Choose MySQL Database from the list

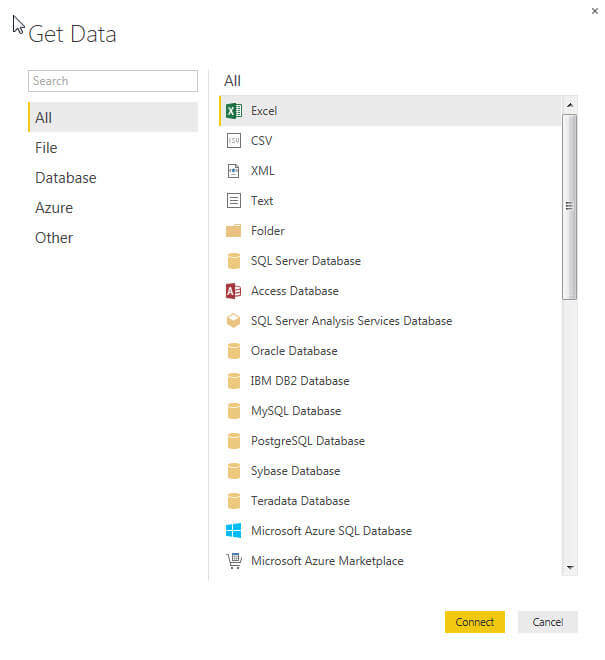pyautogui.click(x=295, y=411)
